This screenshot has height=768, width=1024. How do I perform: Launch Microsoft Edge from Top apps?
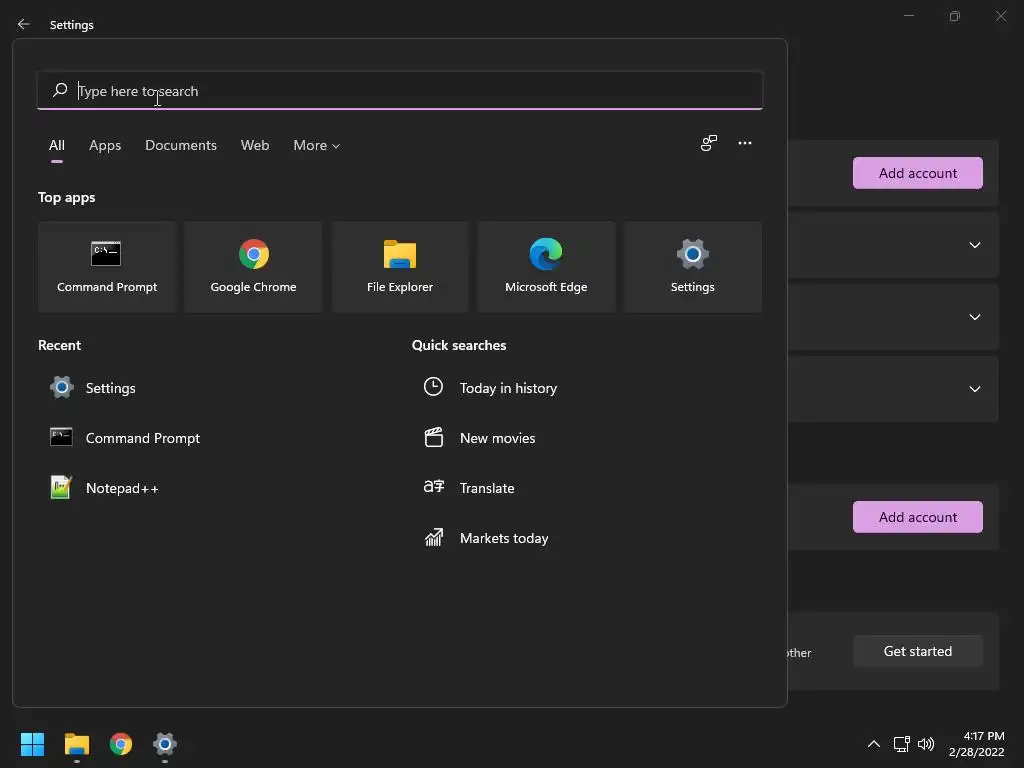pos(546,267)
